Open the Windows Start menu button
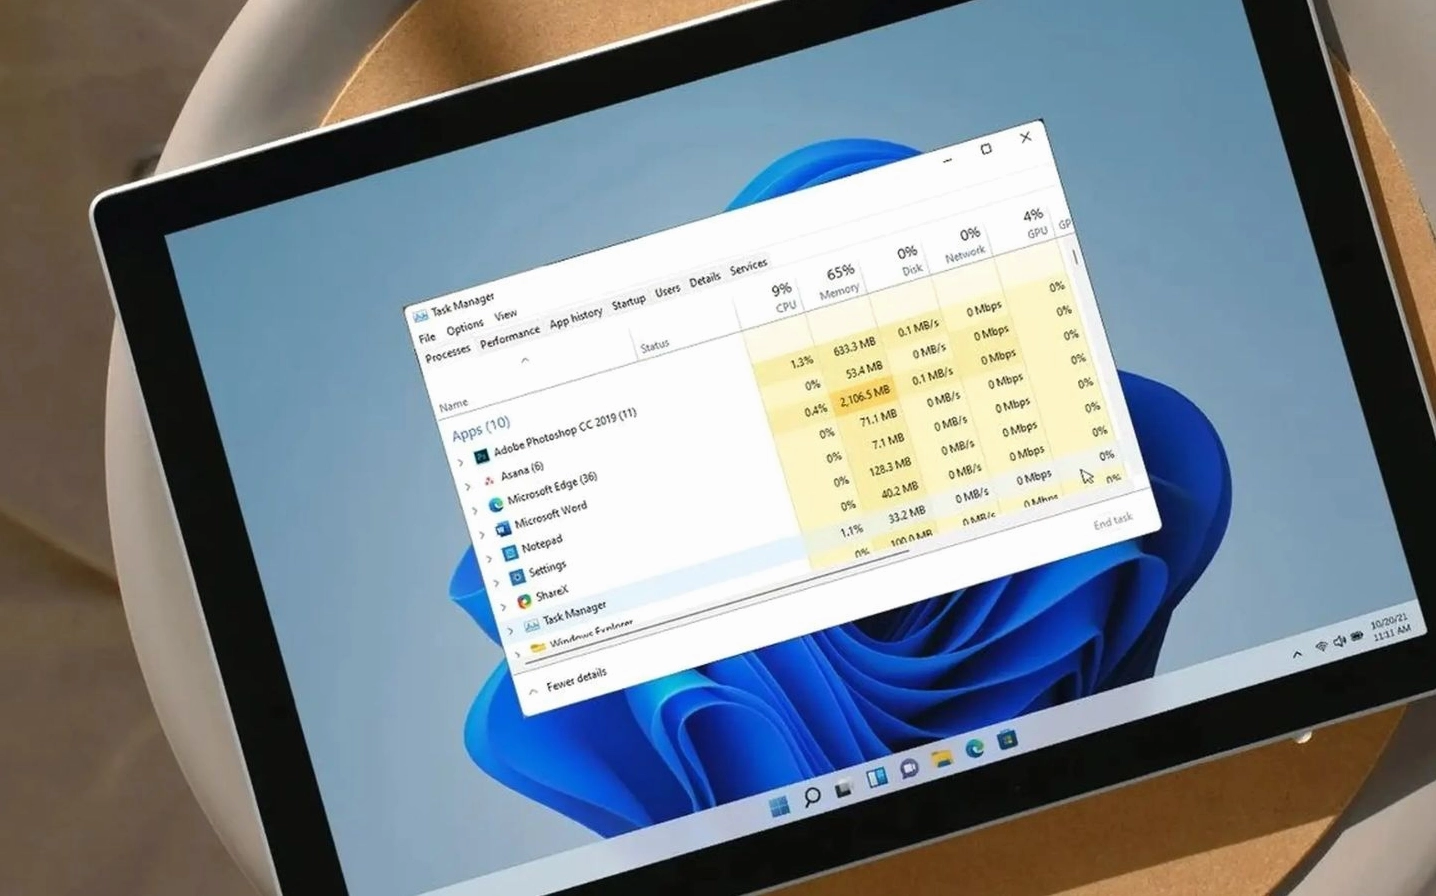This screenshot has width=1436, height=896. [x=778, y=806]
